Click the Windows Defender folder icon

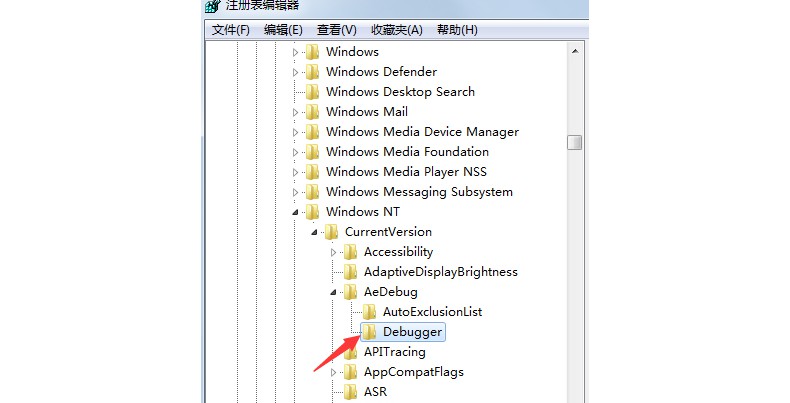point(312,72)
